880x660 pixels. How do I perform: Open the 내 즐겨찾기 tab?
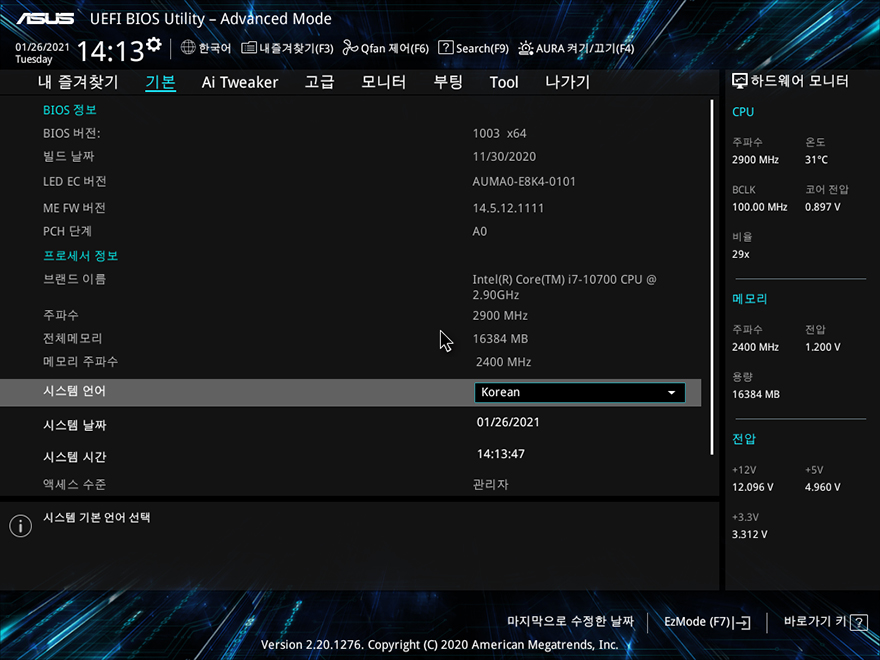pos(78,82)
